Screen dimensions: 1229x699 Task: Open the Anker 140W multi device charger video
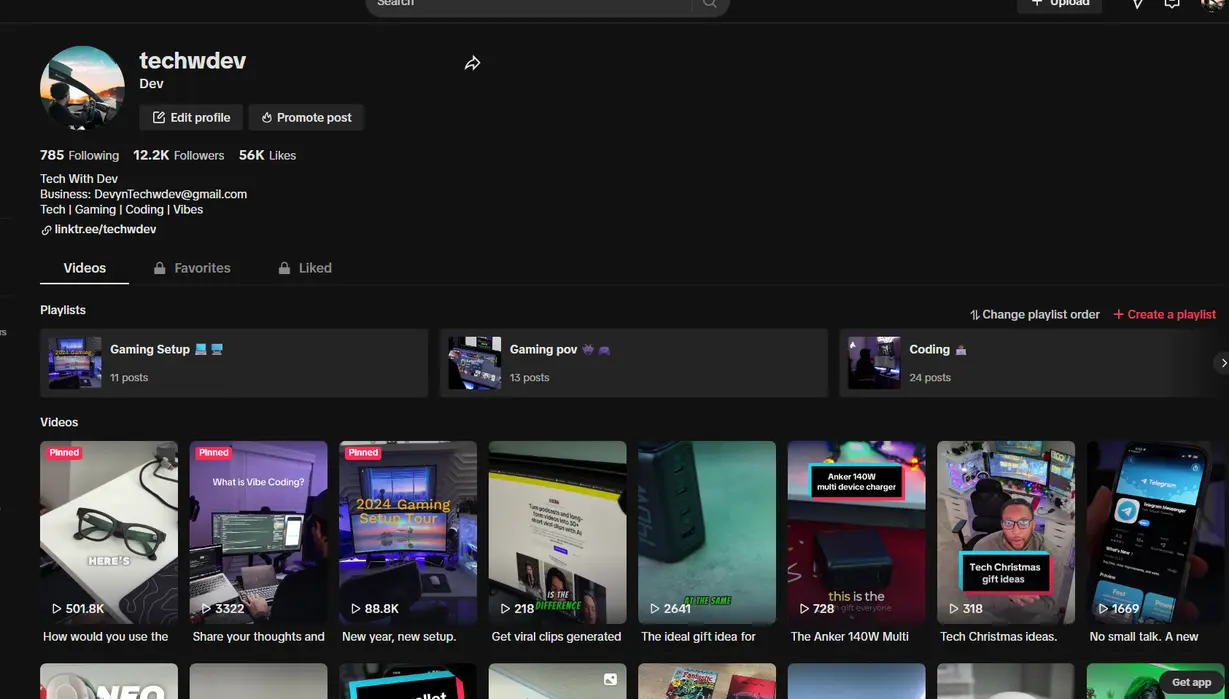[x=857, y=533]
